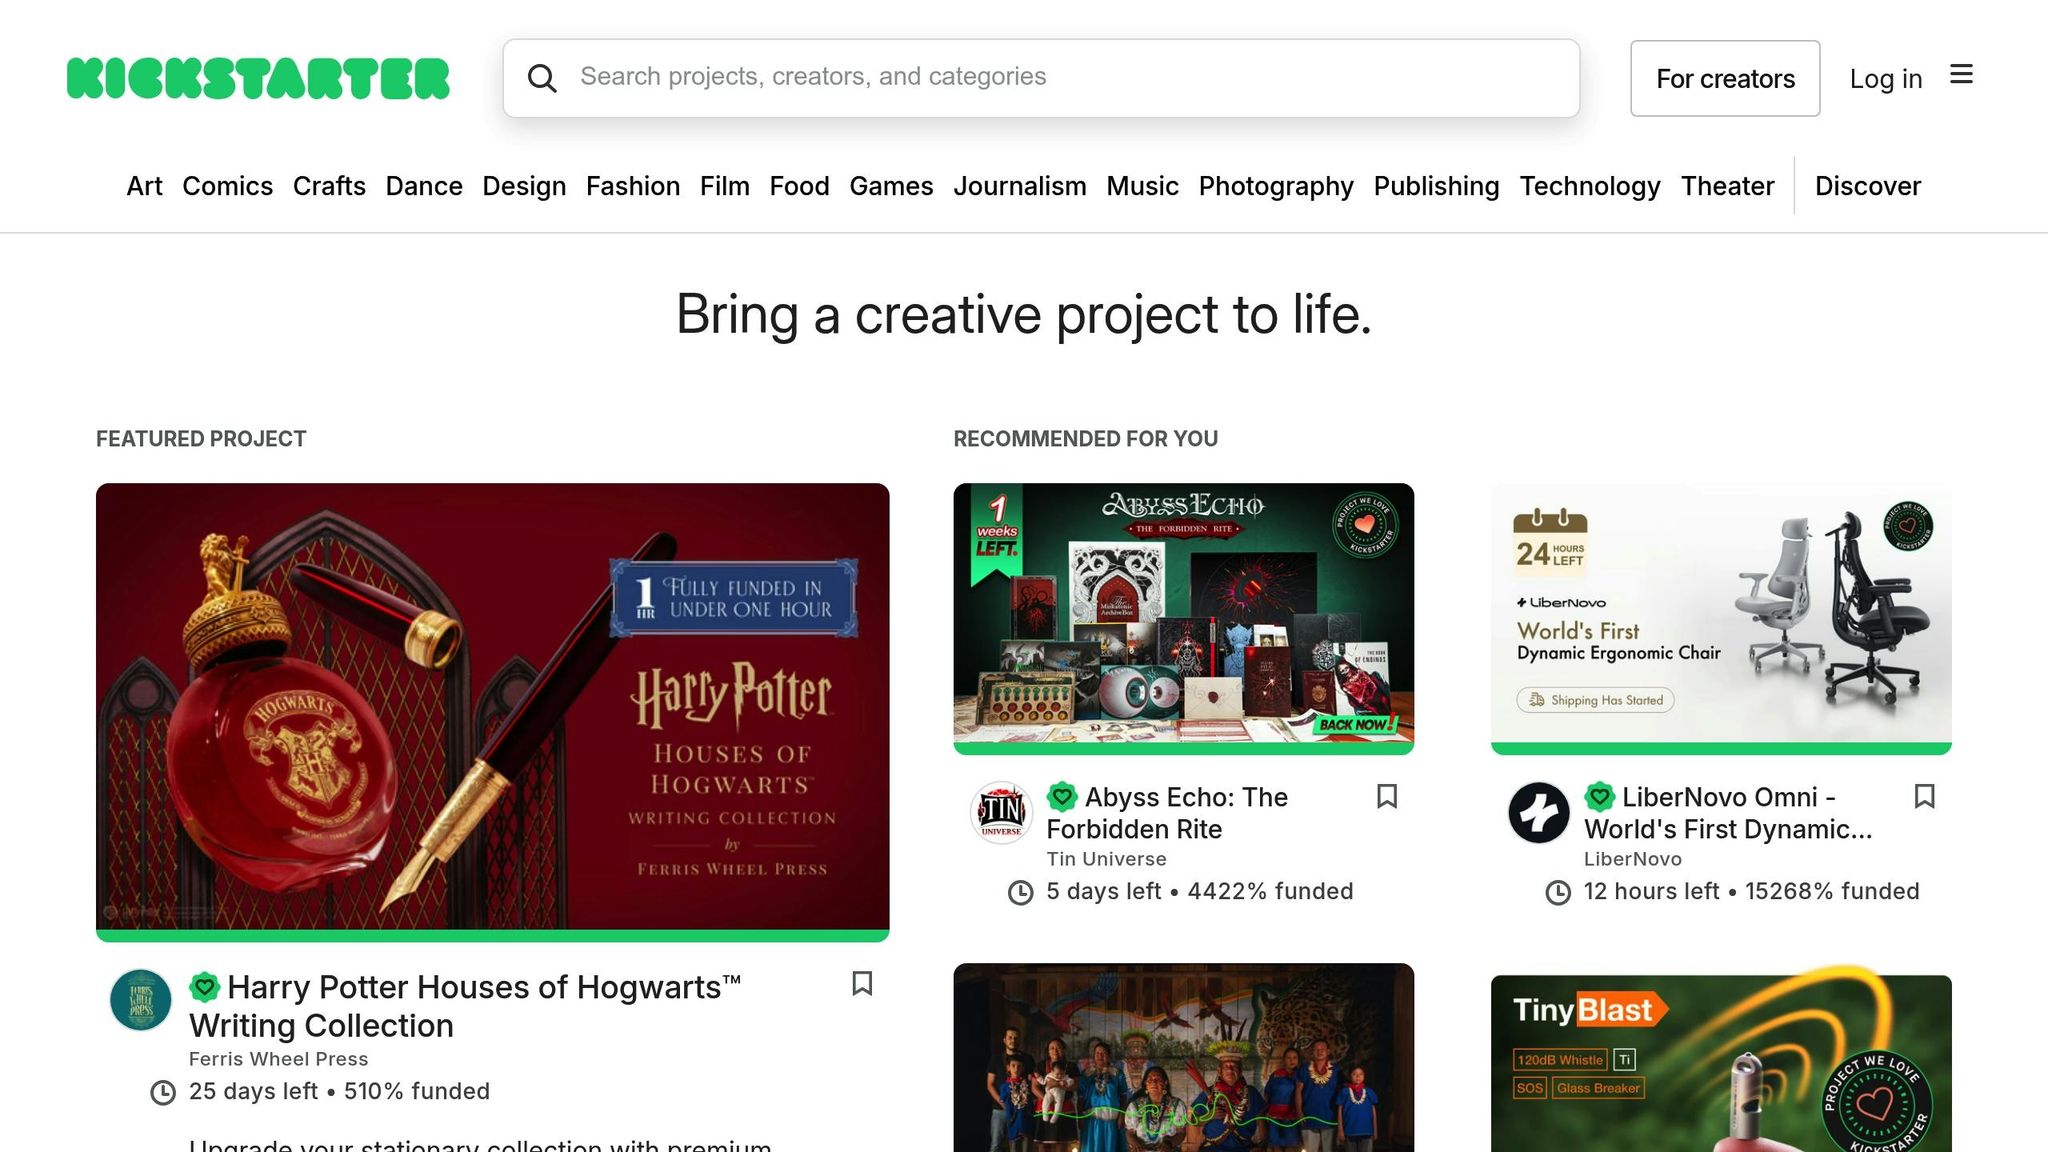This screenshot has height=1152, width=2048.
Task: Open the Music category
Action: (1142, 186)
